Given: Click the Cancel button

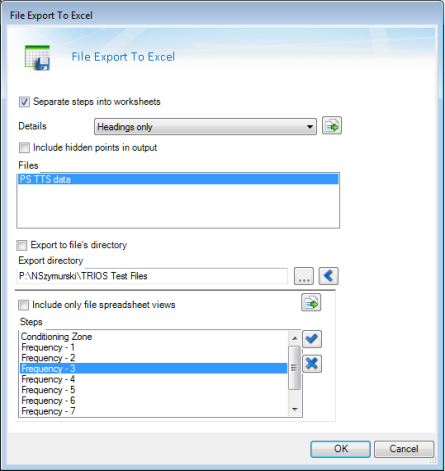Looking at the screenshot, I should tap(404, 449).
